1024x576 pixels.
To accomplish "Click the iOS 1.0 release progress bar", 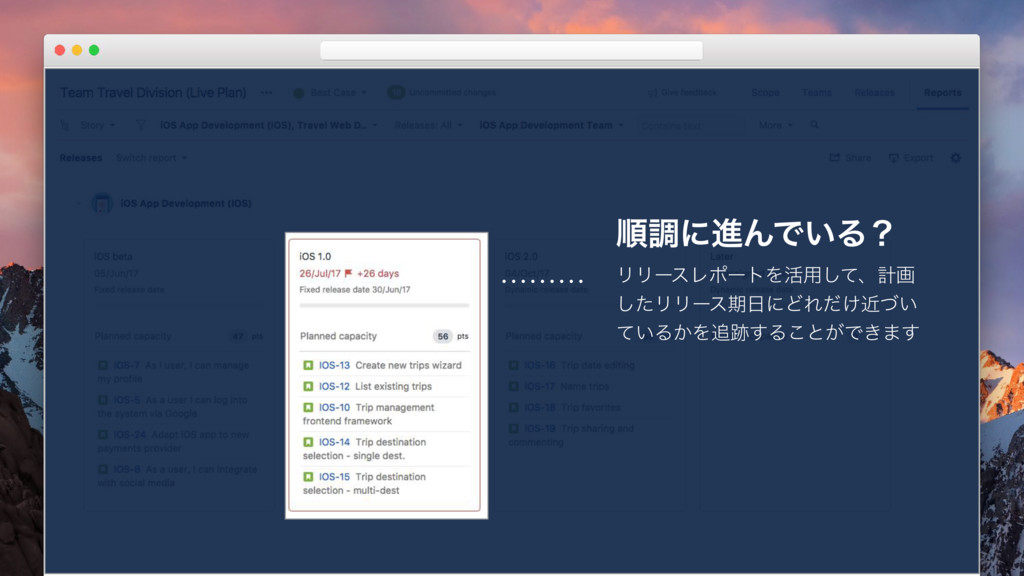I will pos(384,305).
